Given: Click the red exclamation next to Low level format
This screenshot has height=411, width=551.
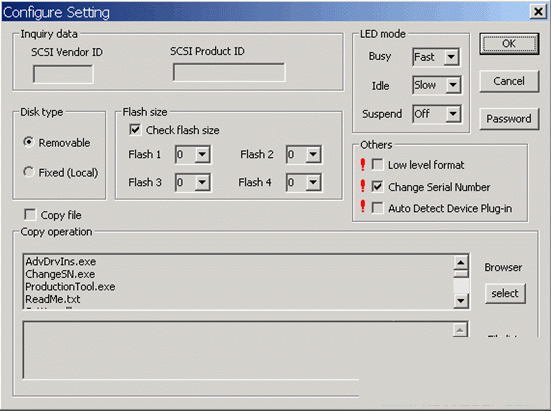Looking at the screenshot, I should [x=363, y=164].
